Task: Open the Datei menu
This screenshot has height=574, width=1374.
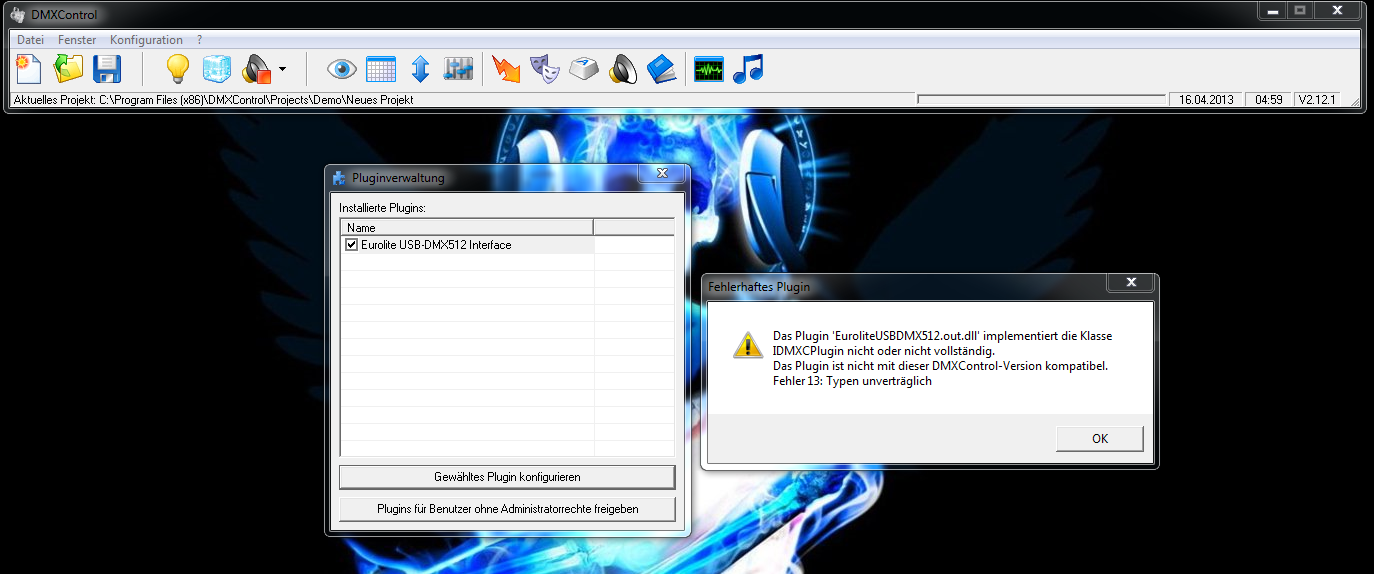Action: [31, 40]
